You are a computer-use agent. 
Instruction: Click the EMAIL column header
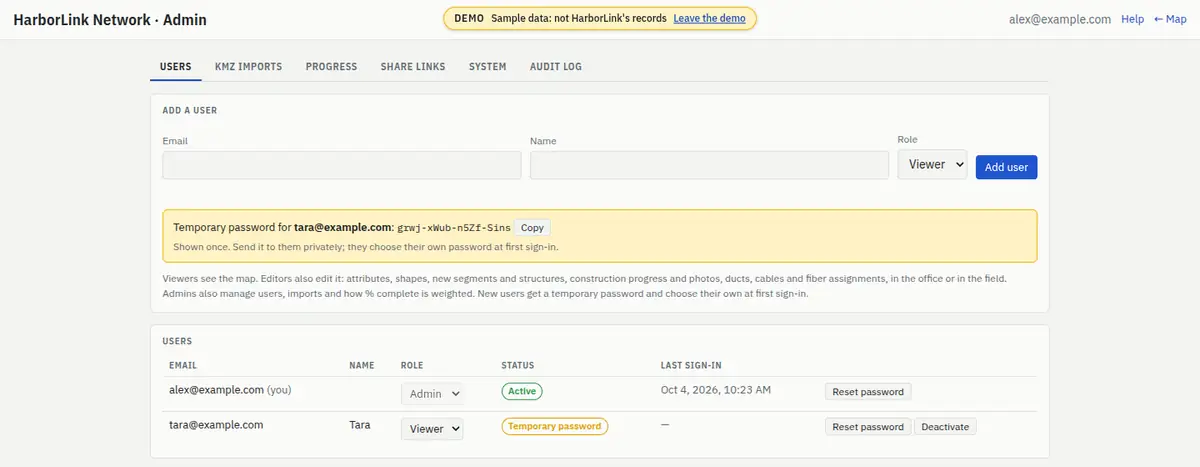coord(183,366)
